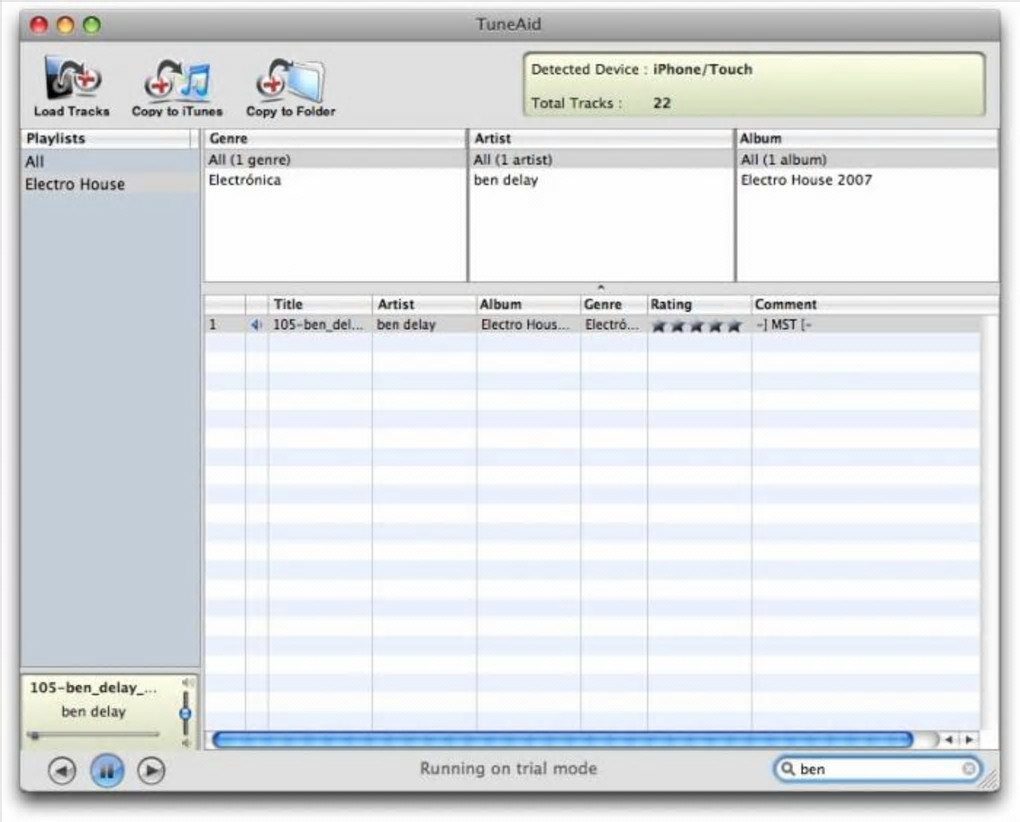Click the speaker icon in track row 1
The height and width of the screenshot is (822, 1020).
click(x=256, y=325)
